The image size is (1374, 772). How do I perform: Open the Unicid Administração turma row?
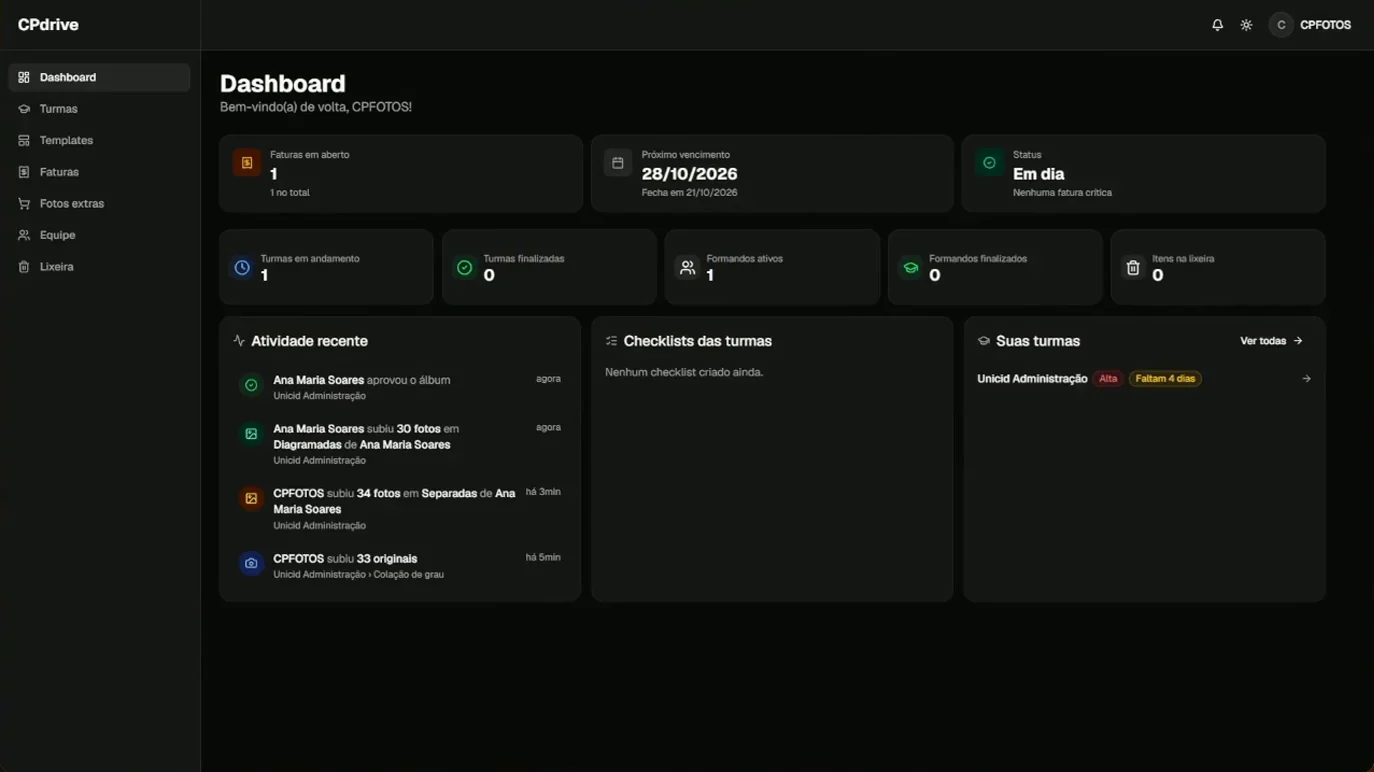[1144, 379]
